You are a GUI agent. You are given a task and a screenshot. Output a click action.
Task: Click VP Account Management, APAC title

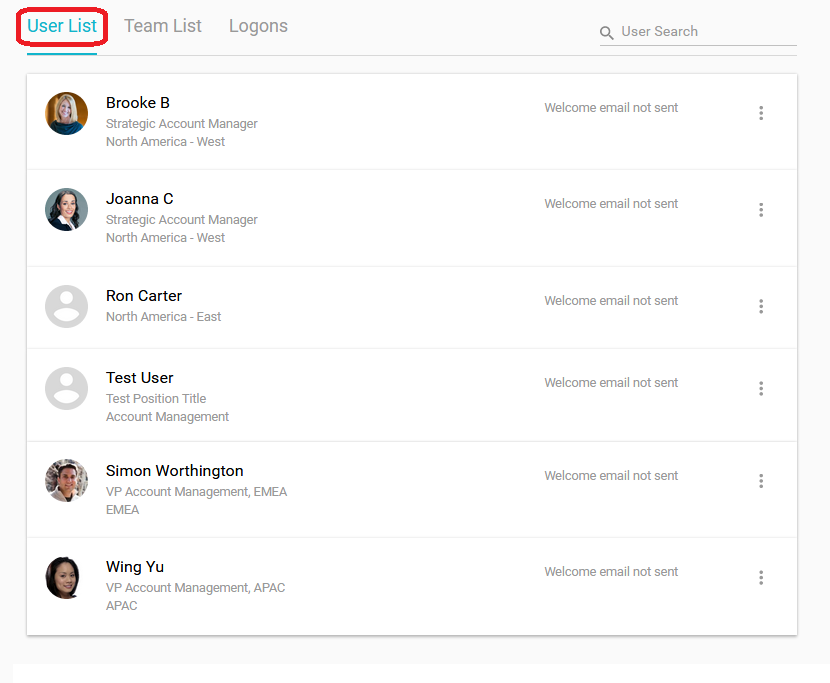click(x=195, y=588)
